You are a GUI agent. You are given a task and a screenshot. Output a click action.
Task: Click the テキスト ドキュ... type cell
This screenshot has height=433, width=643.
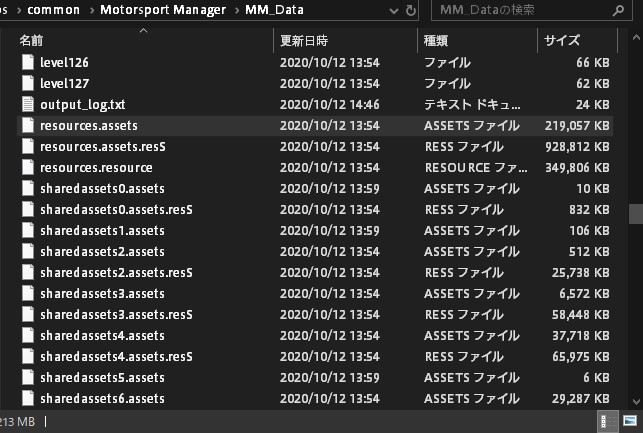pyautogui.click(x=472, y=105)
